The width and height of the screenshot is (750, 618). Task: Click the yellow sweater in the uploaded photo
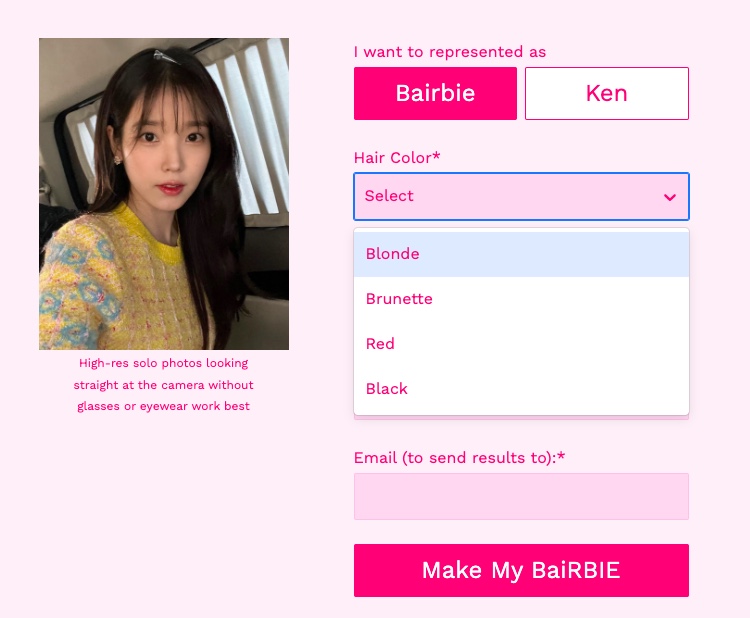click(x=120, y=285)
